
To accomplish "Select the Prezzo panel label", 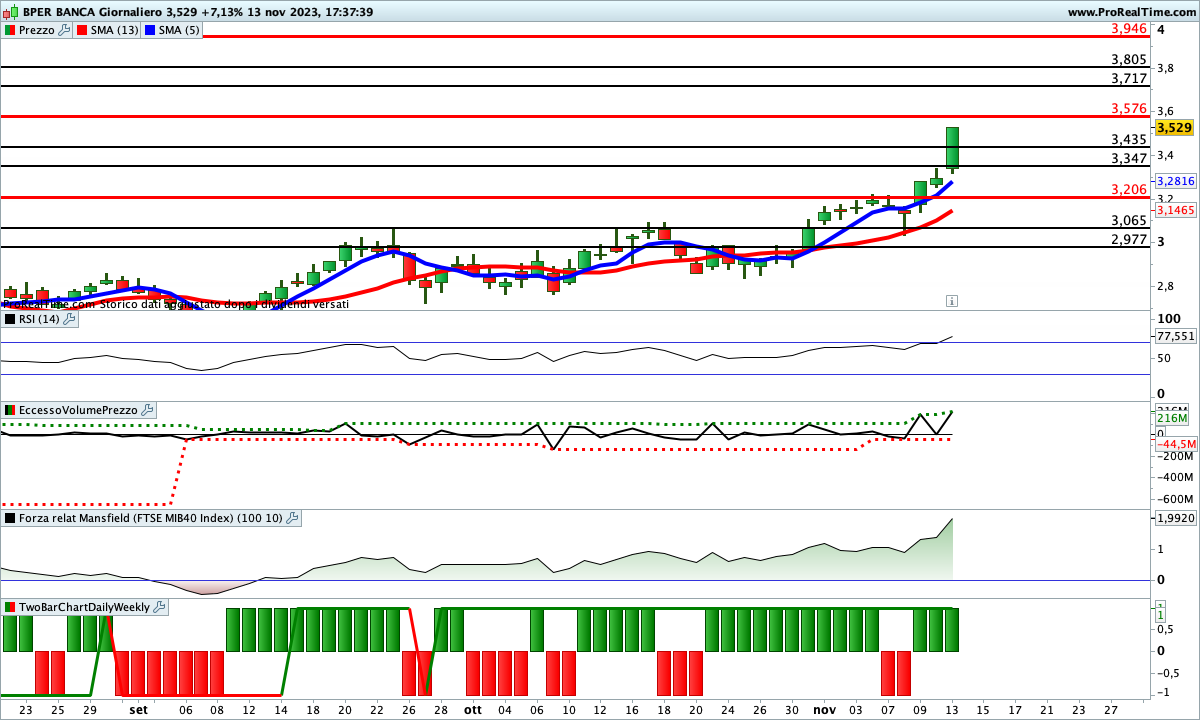I will point(38,30).
